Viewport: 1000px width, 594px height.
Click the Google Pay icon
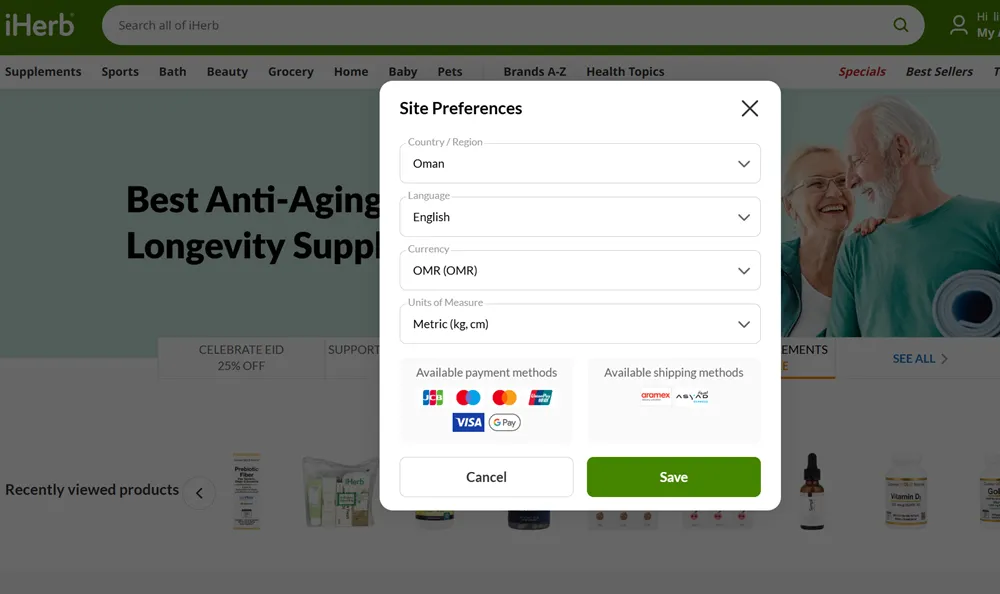click(x=504, y=422)
